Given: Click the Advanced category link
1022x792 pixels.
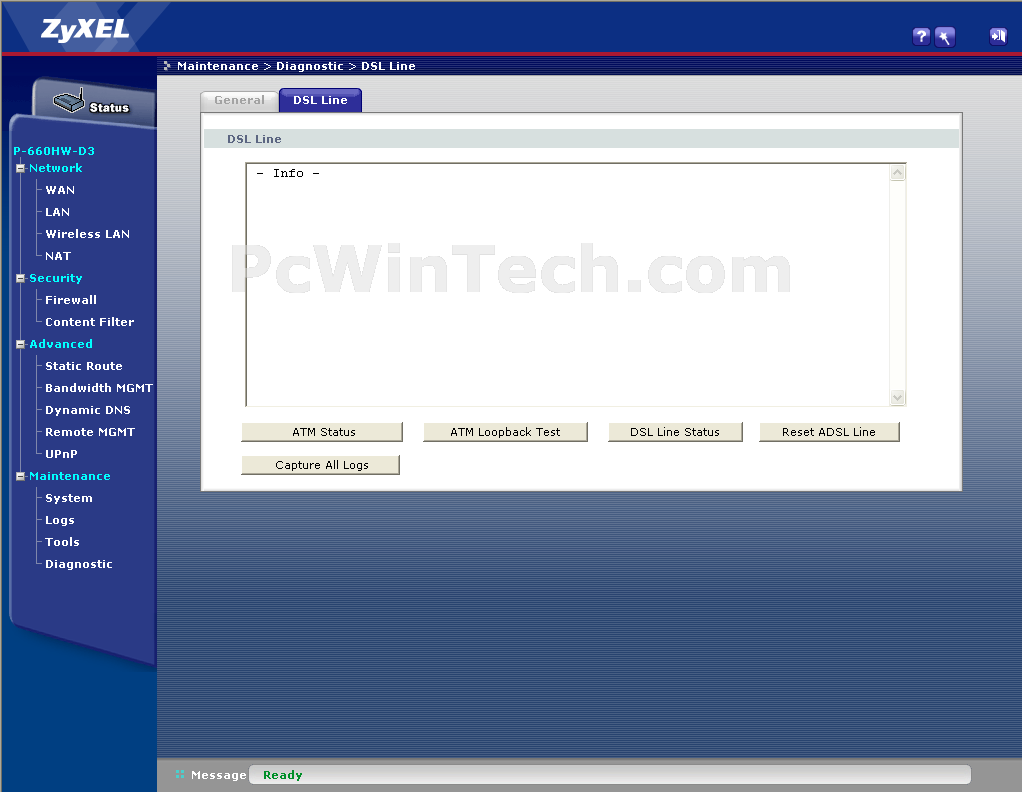Looking at the screenshot, I should click(61, 344).
